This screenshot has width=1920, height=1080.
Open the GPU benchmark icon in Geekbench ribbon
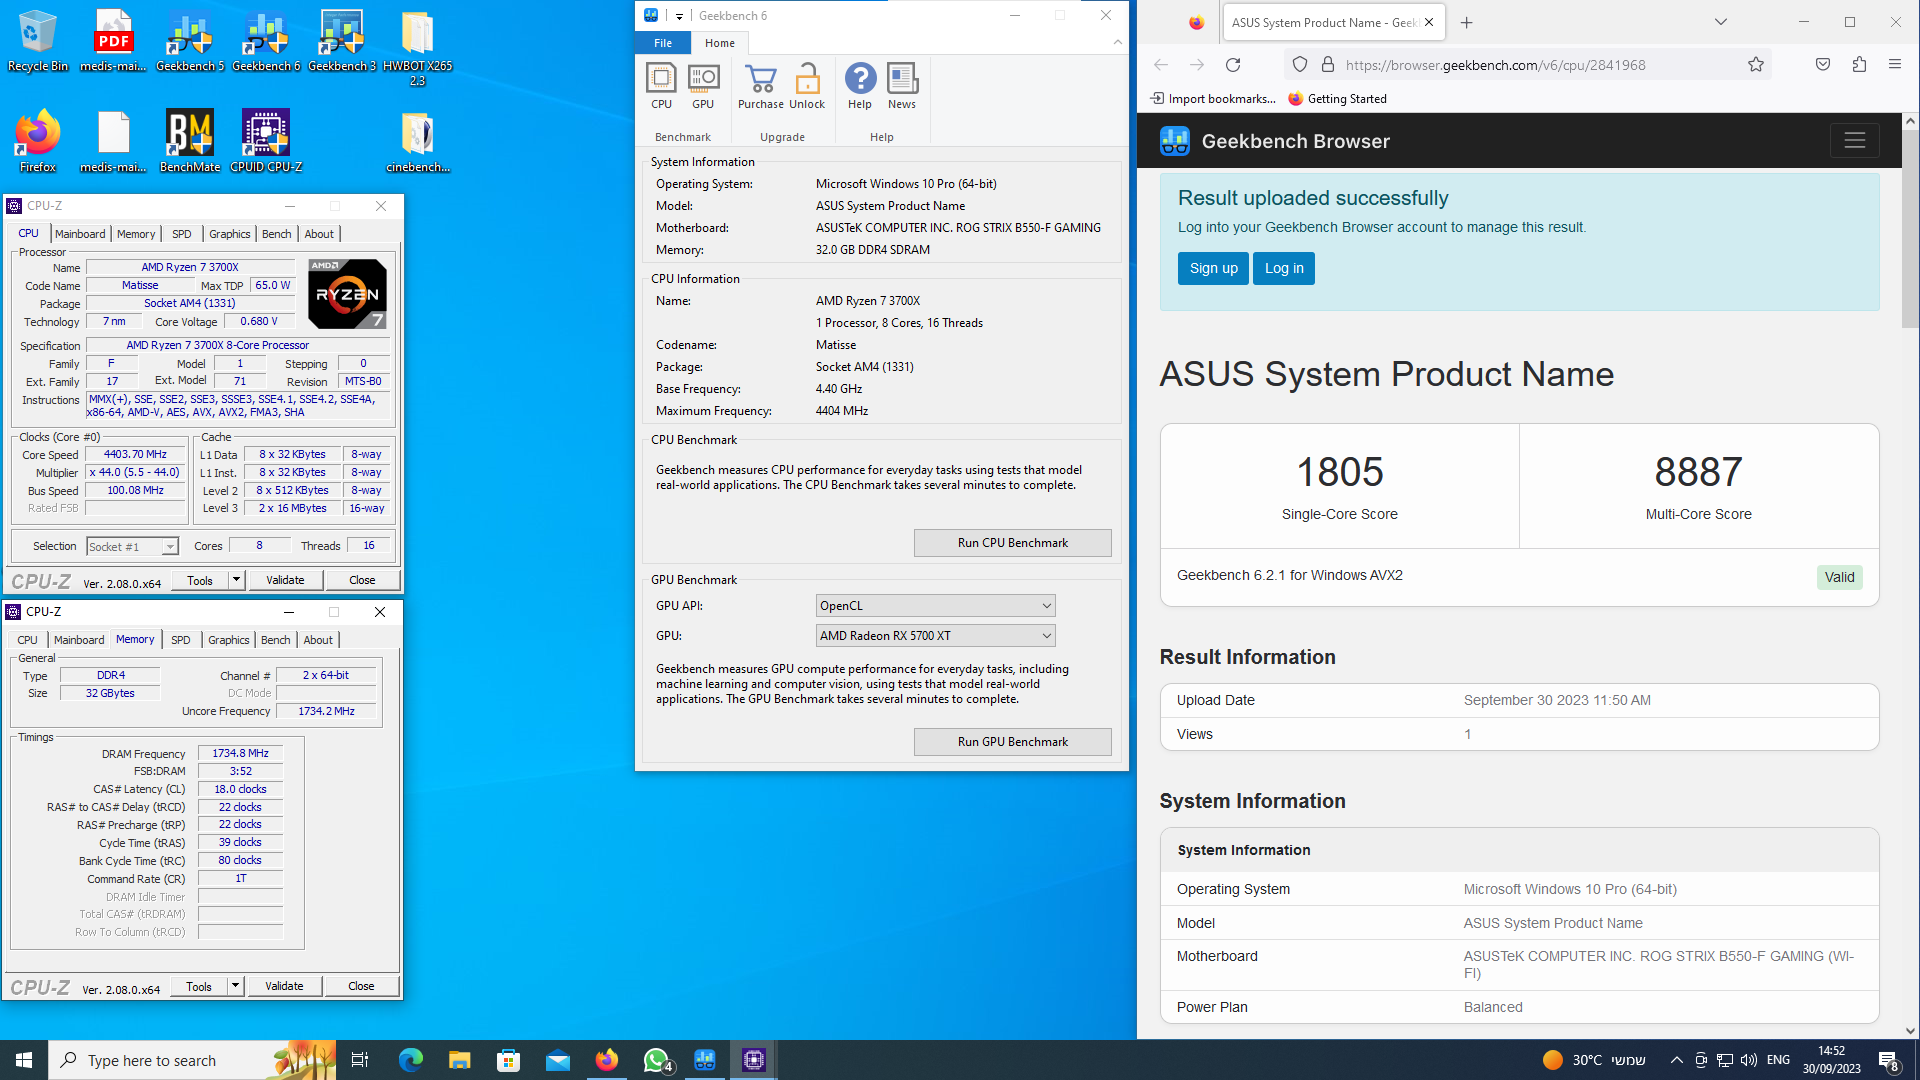tap(703, 86)
